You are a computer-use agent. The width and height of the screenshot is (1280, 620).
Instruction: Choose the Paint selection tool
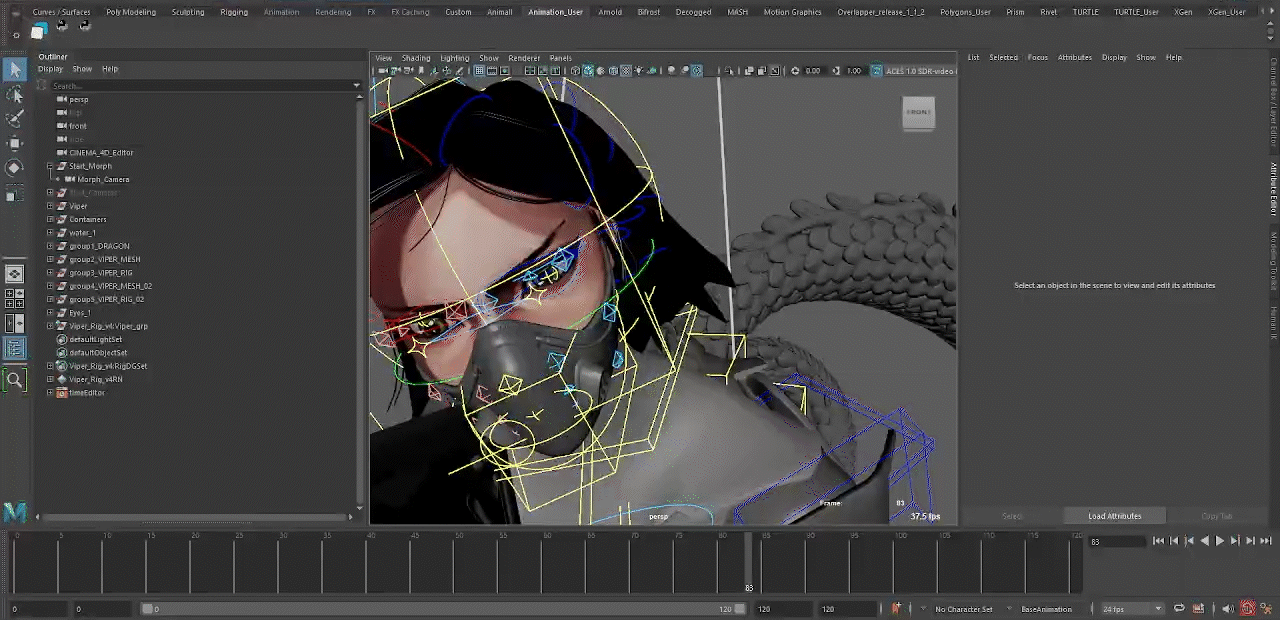coord(15,119)
